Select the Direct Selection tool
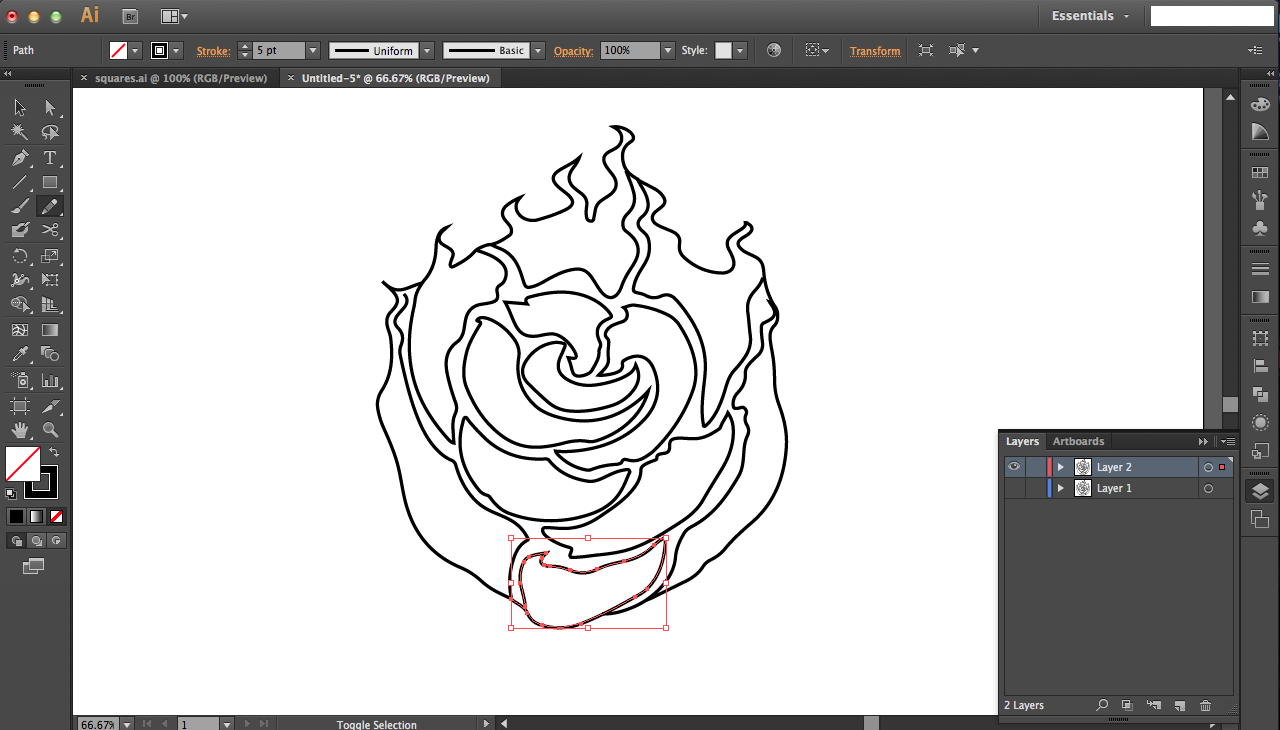 (x=50, y=108)
